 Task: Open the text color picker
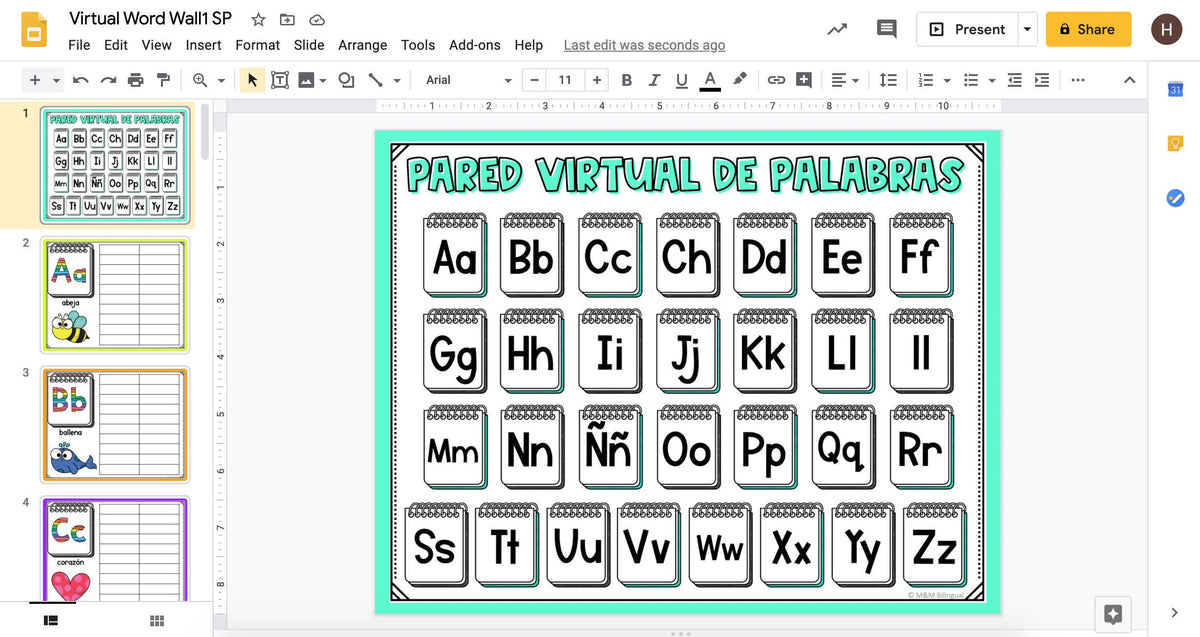(x=710, y=80)
